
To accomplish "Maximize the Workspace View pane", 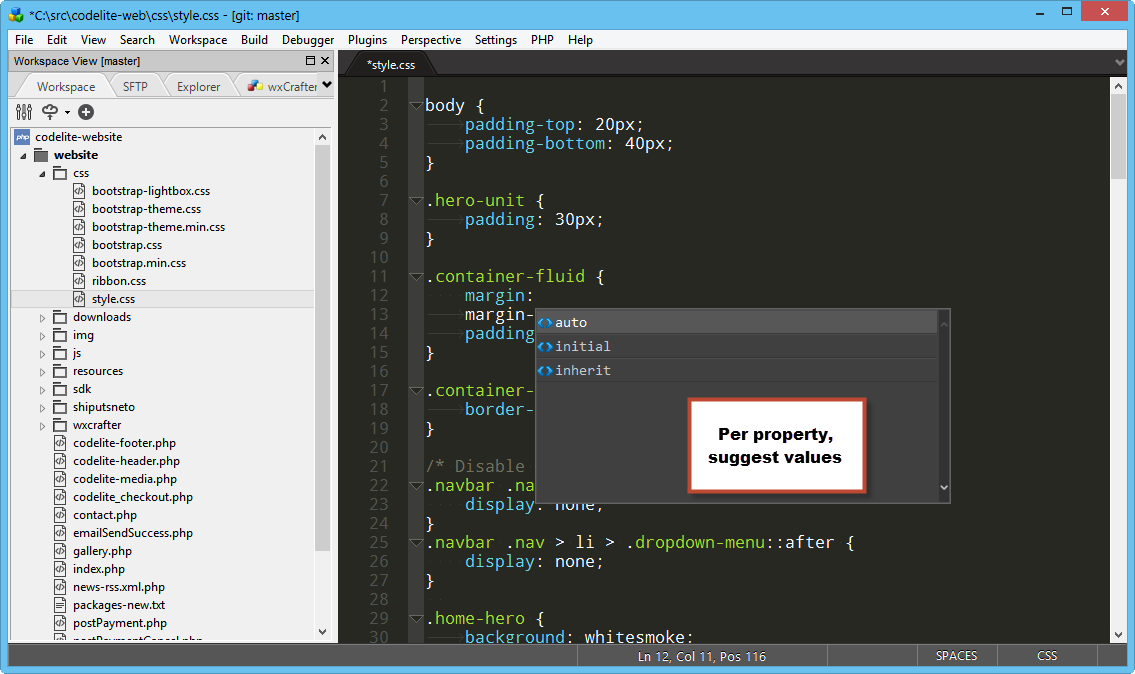I will (311, 61).
